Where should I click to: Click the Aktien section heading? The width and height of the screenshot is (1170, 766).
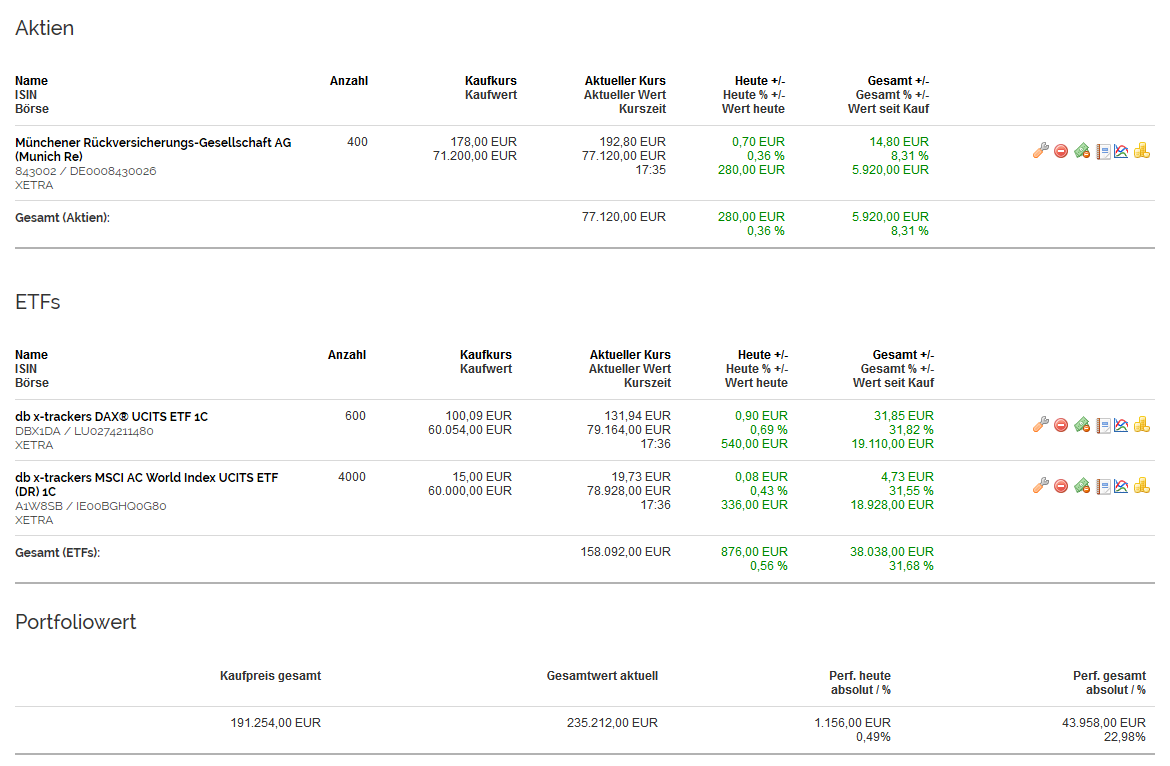pyautogui.click(x=45, y=28)
